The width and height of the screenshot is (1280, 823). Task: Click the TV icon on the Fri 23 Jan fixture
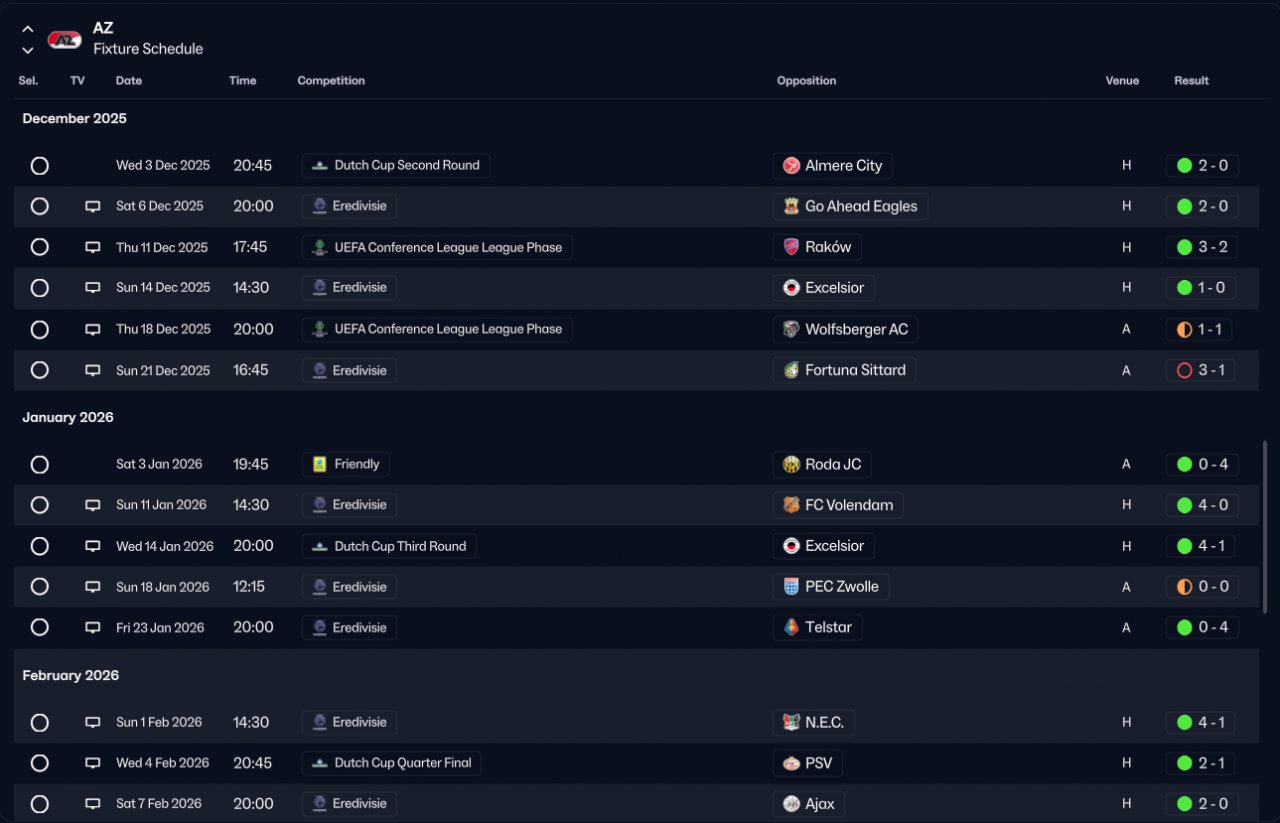(x=93, y=628)
